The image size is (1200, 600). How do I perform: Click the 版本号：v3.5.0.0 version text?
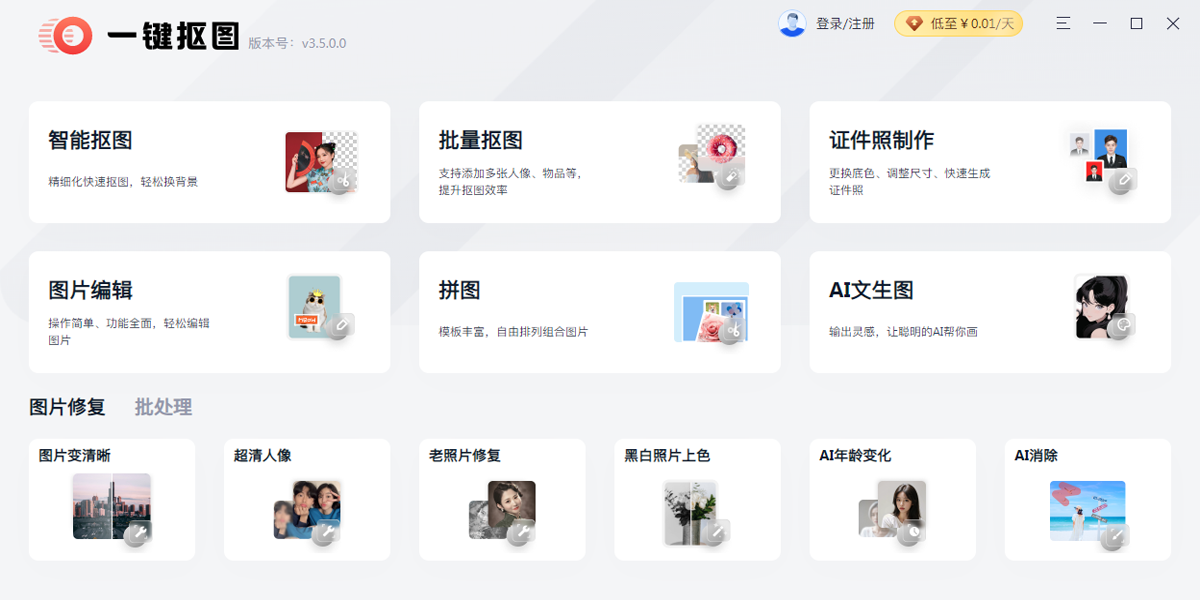[x=297, y=44]
